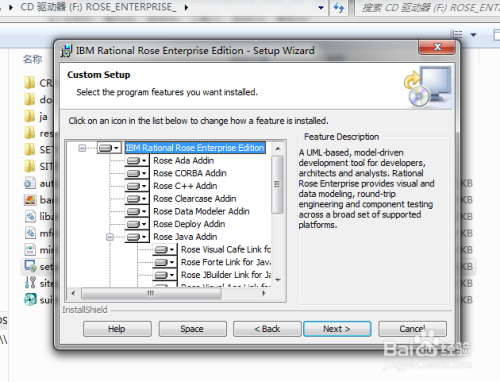Select Rose C++ Addin feature text
The height and width of the screenshot is (382, 500).
(x=185, y=186)
